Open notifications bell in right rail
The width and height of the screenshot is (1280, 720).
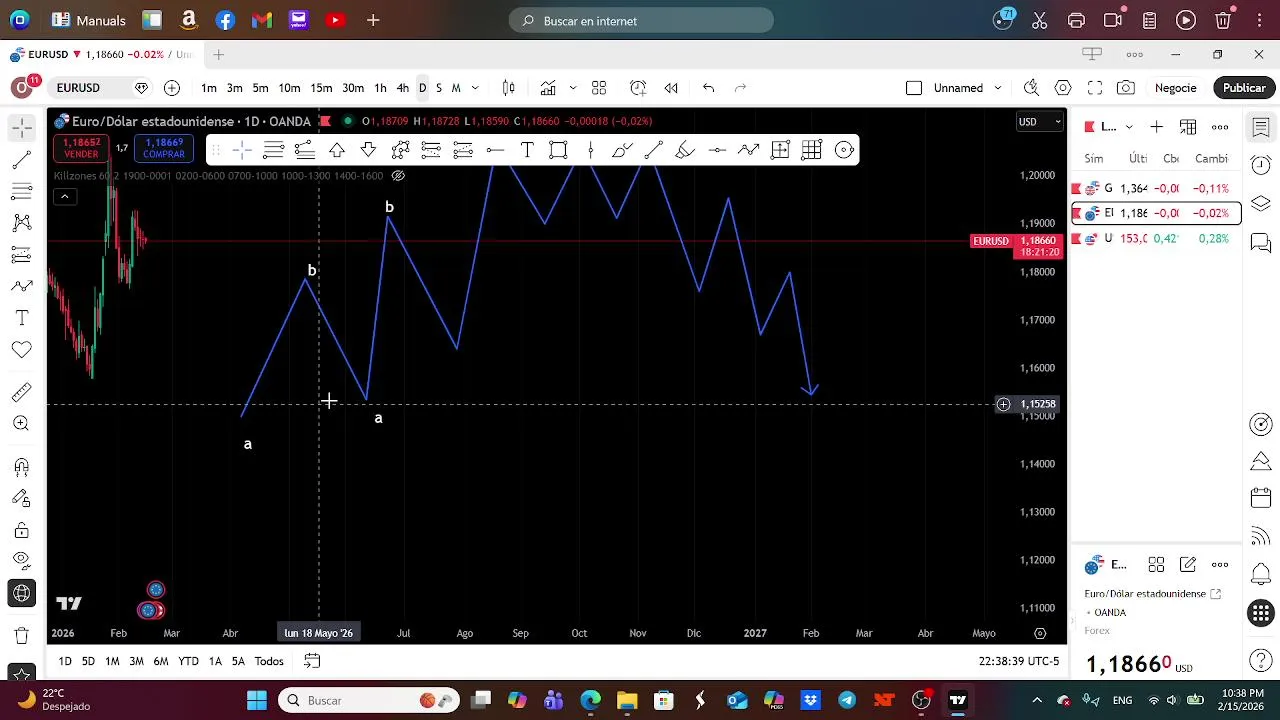(1261, 574)
